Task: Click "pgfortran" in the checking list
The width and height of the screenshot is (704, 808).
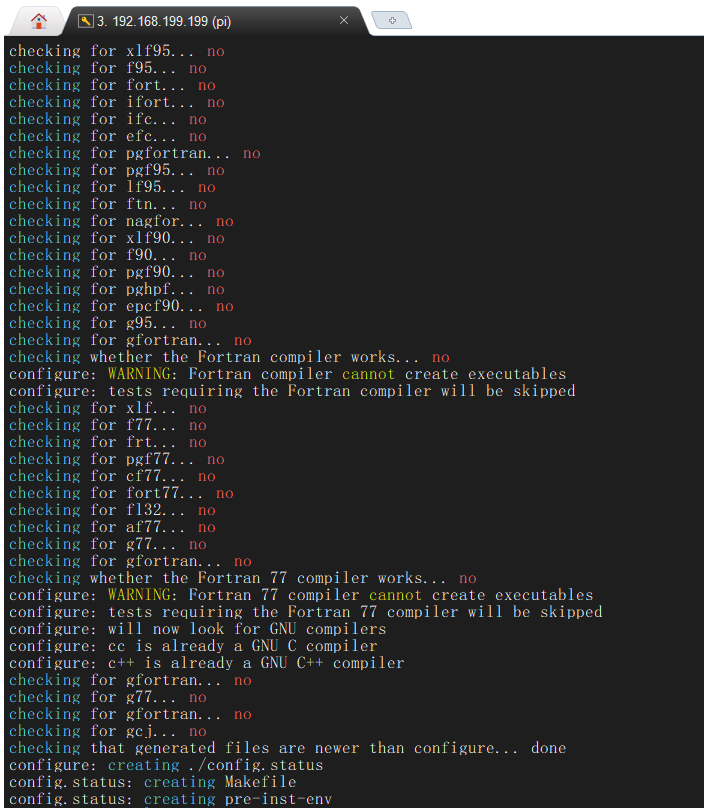Action: point(166,153)
